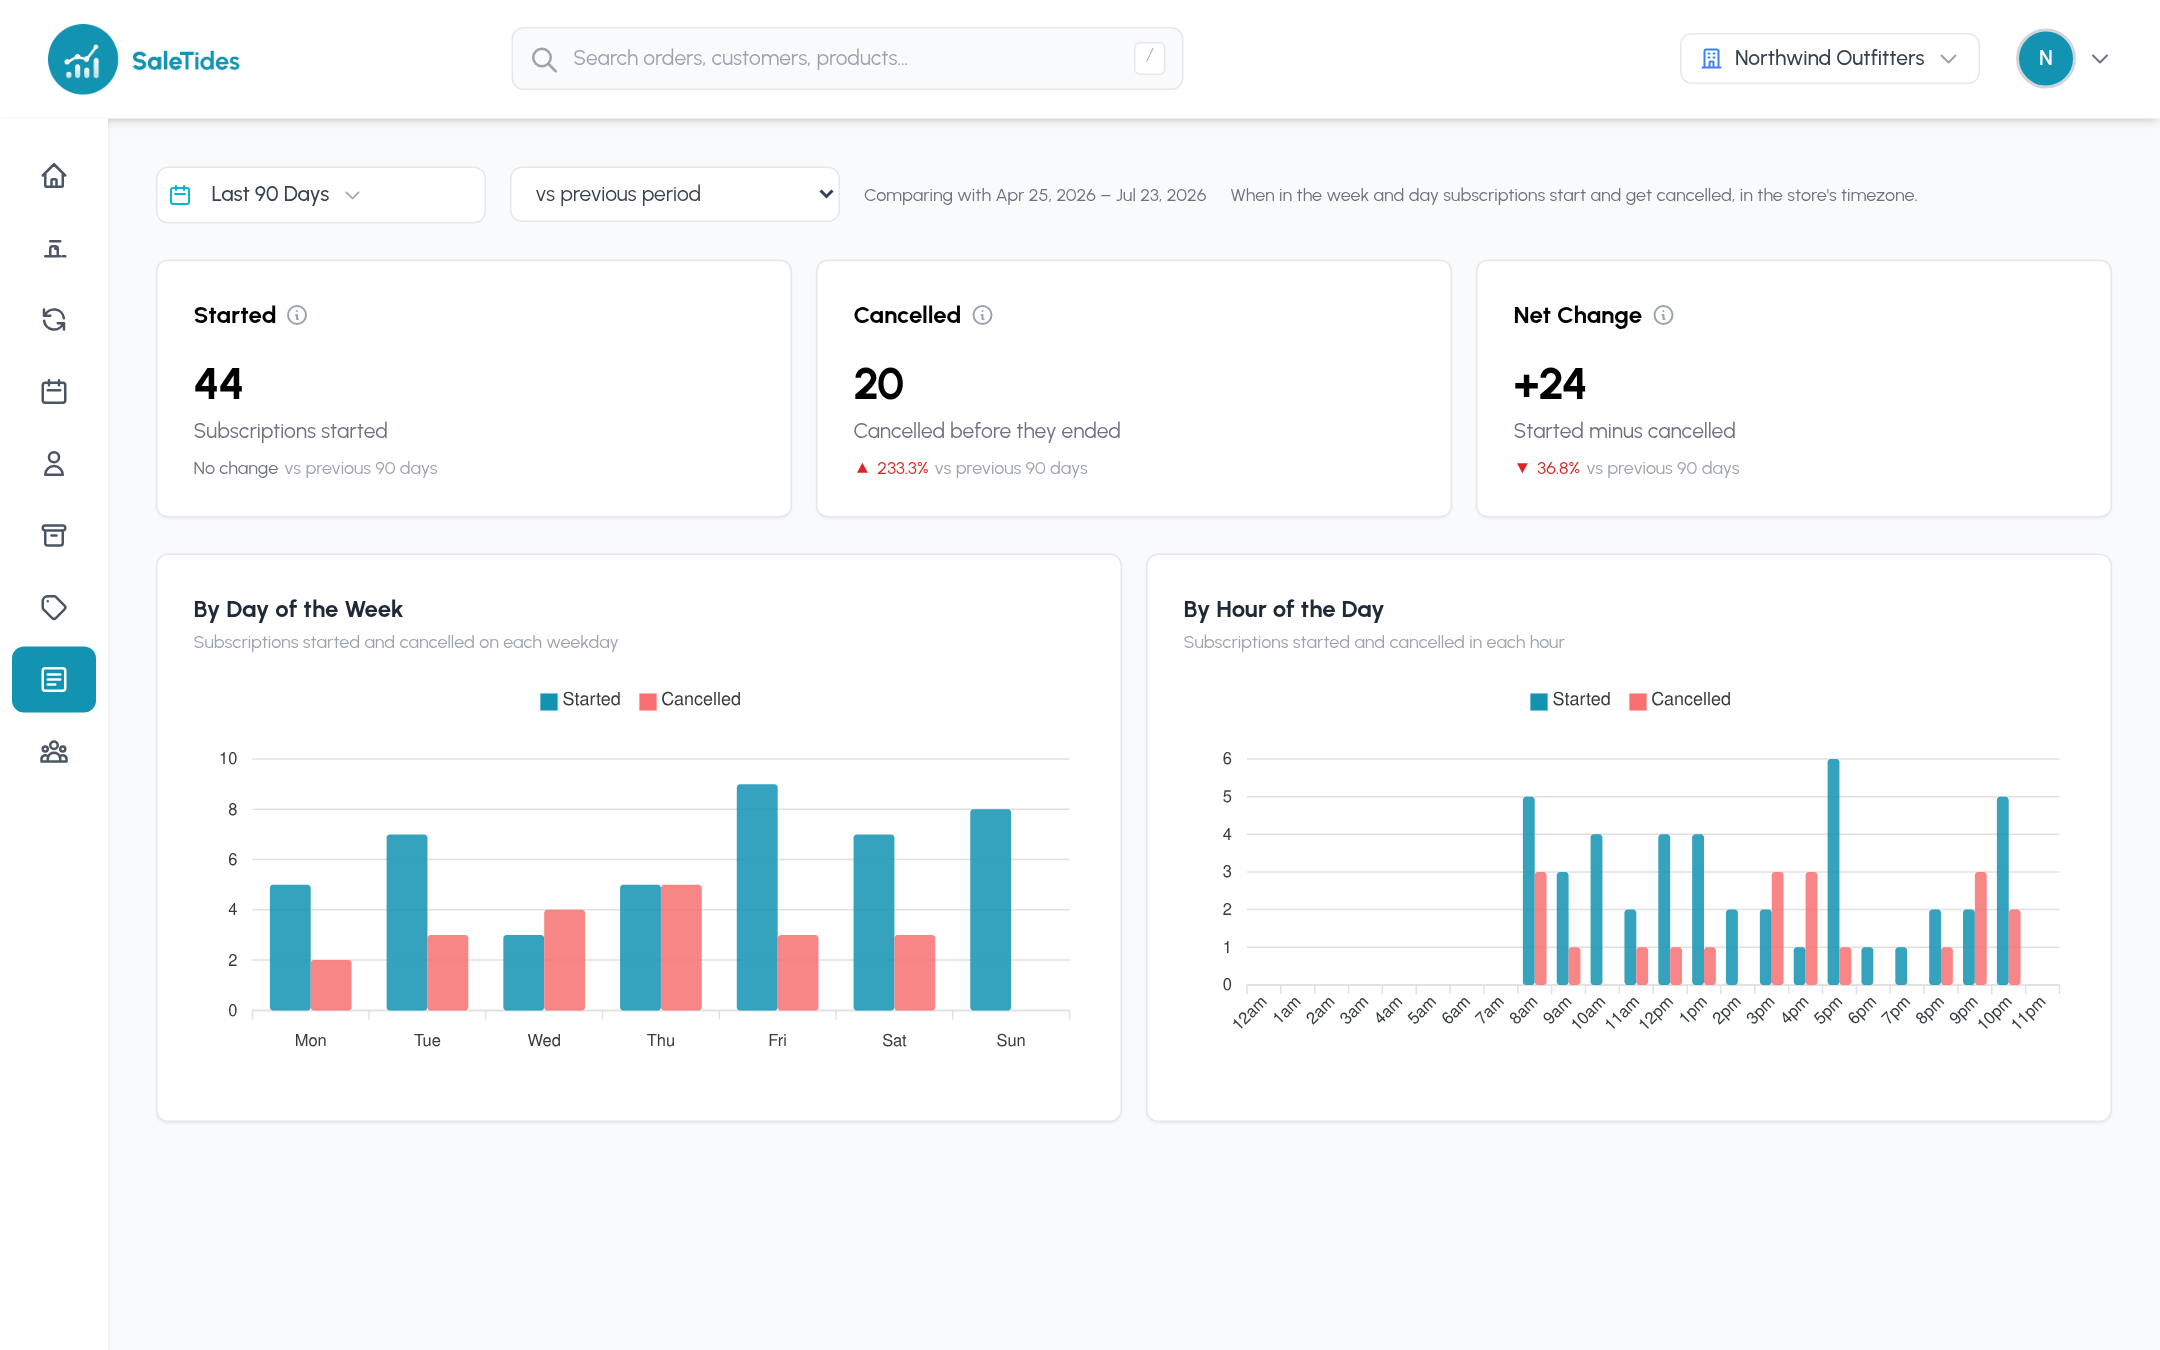Open the Last 90 Days date range dropdown
Screen dimensions: 2160x1350
[x=321, y=194]
